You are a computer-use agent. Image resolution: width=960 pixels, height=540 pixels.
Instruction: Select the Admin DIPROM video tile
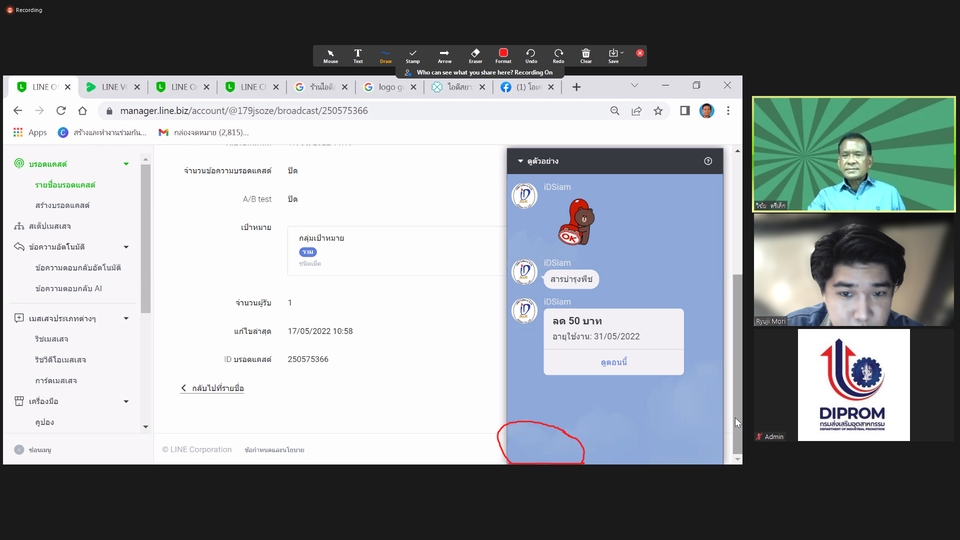pyautogui.click(x=853, y=385)
